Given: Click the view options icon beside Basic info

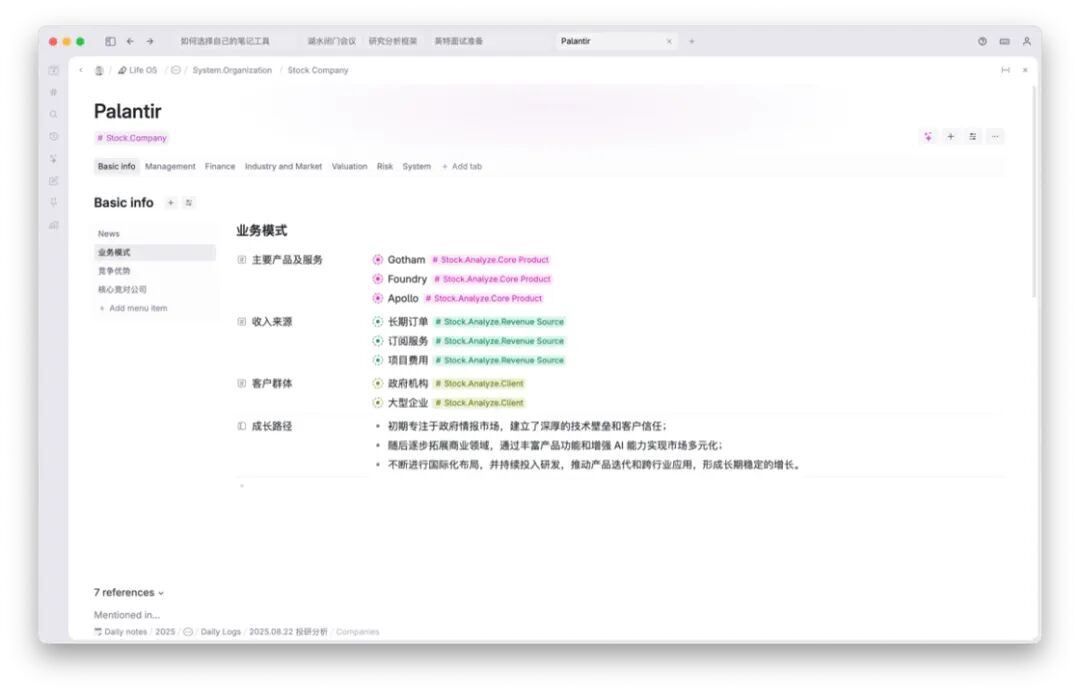Looking at the screenshot, I should [x=189, y=203].
